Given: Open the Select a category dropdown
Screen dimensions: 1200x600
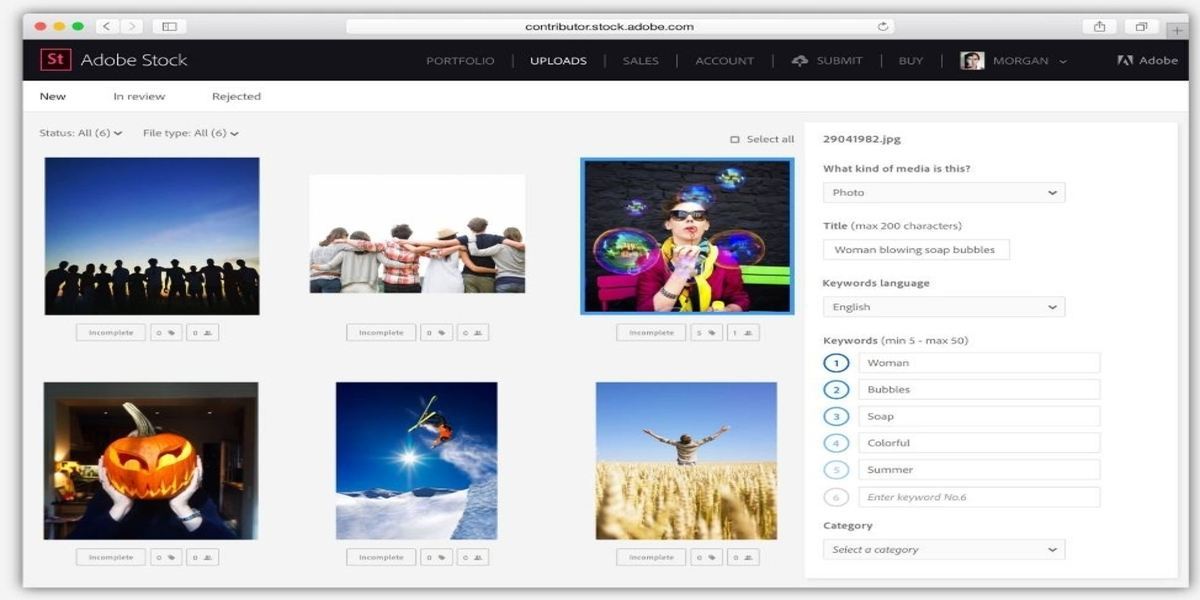Looking at the screenshot, I should click(x=943, y=550).
